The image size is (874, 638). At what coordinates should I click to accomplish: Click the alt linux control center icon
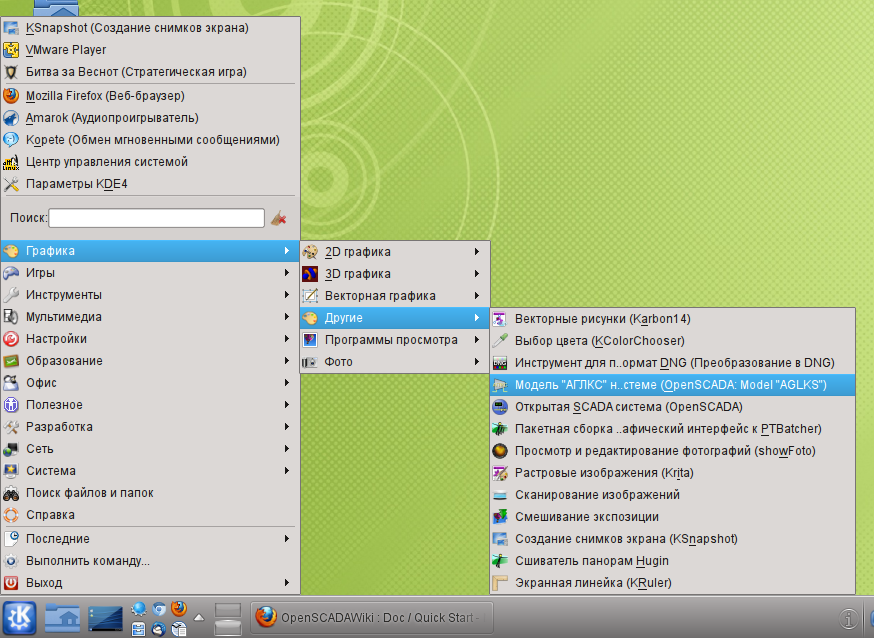11,162
